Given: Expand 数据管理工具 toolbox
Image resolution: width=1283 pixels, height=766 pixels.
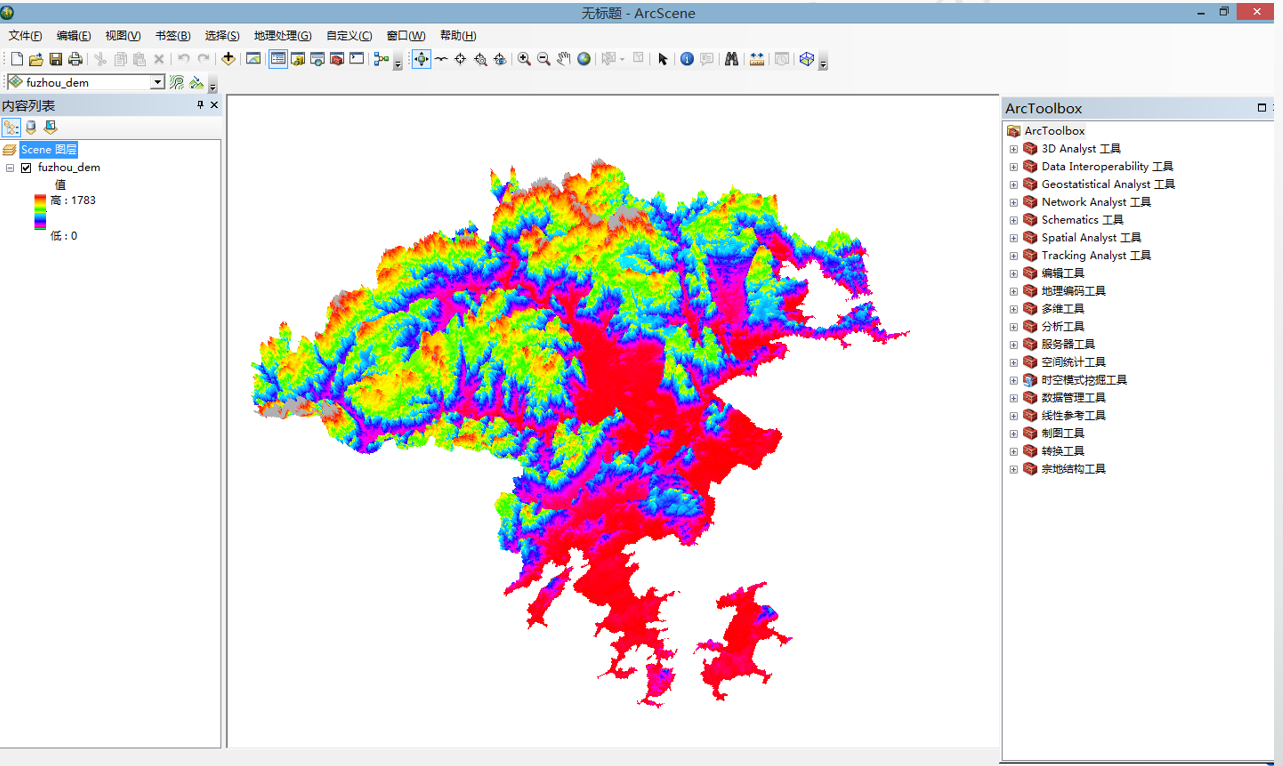Looking at the screenshot, I should (x=1013, y=398).
